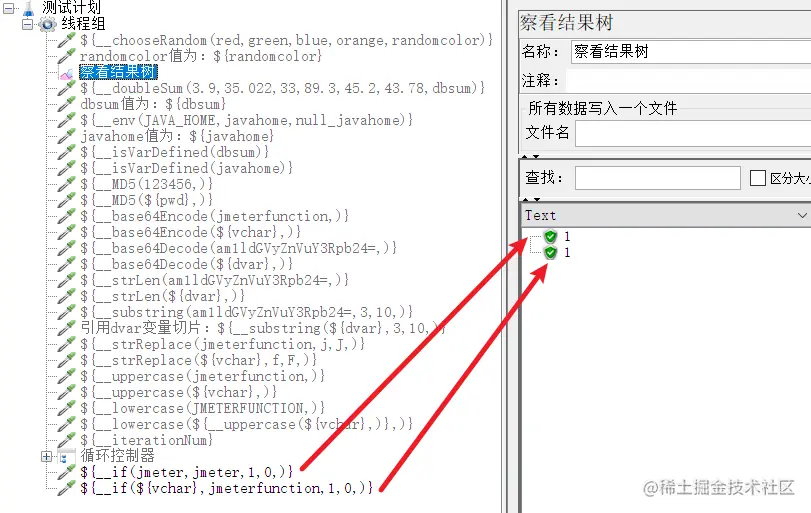Collapse the 测试计划 root node
The image size is (811, 513).
click(x=9, y=8)
